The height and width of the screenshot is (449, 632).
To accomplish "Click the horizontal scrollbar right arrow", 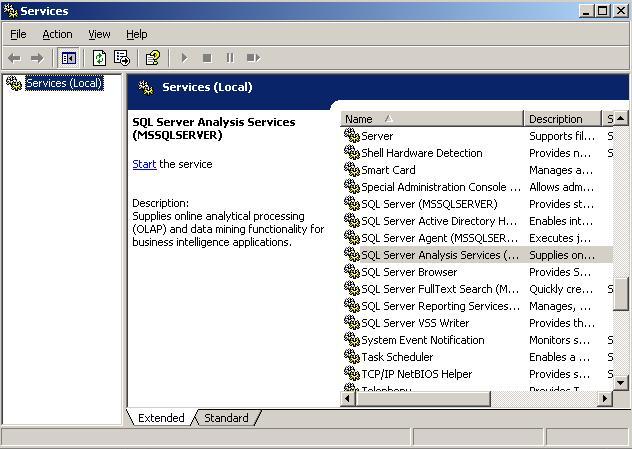I will click(604, 399).
